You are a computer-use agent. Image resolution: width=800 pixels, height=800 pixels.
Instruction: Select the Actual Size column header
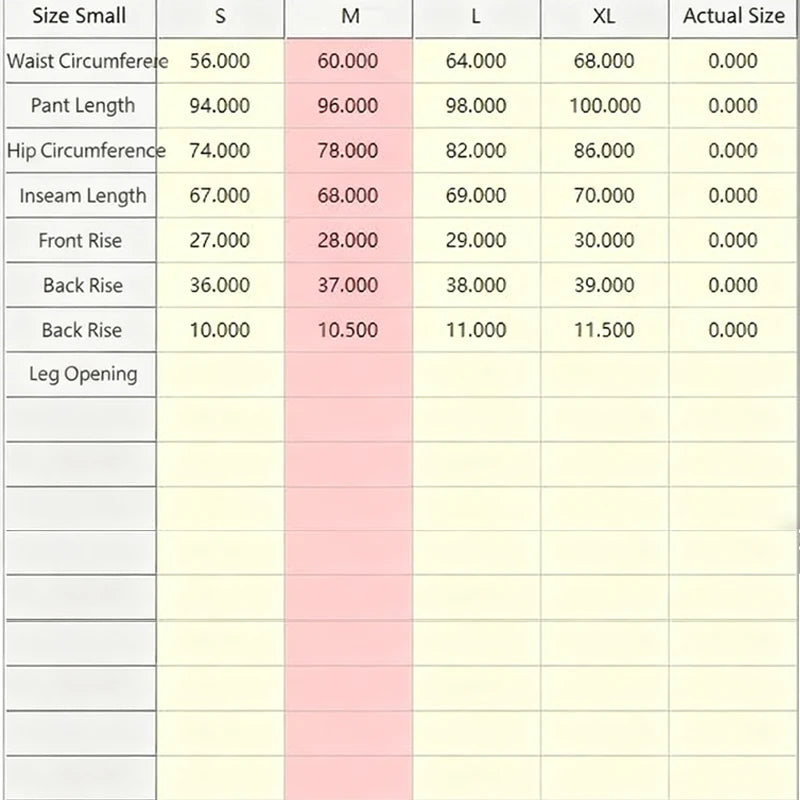point(734,18)
